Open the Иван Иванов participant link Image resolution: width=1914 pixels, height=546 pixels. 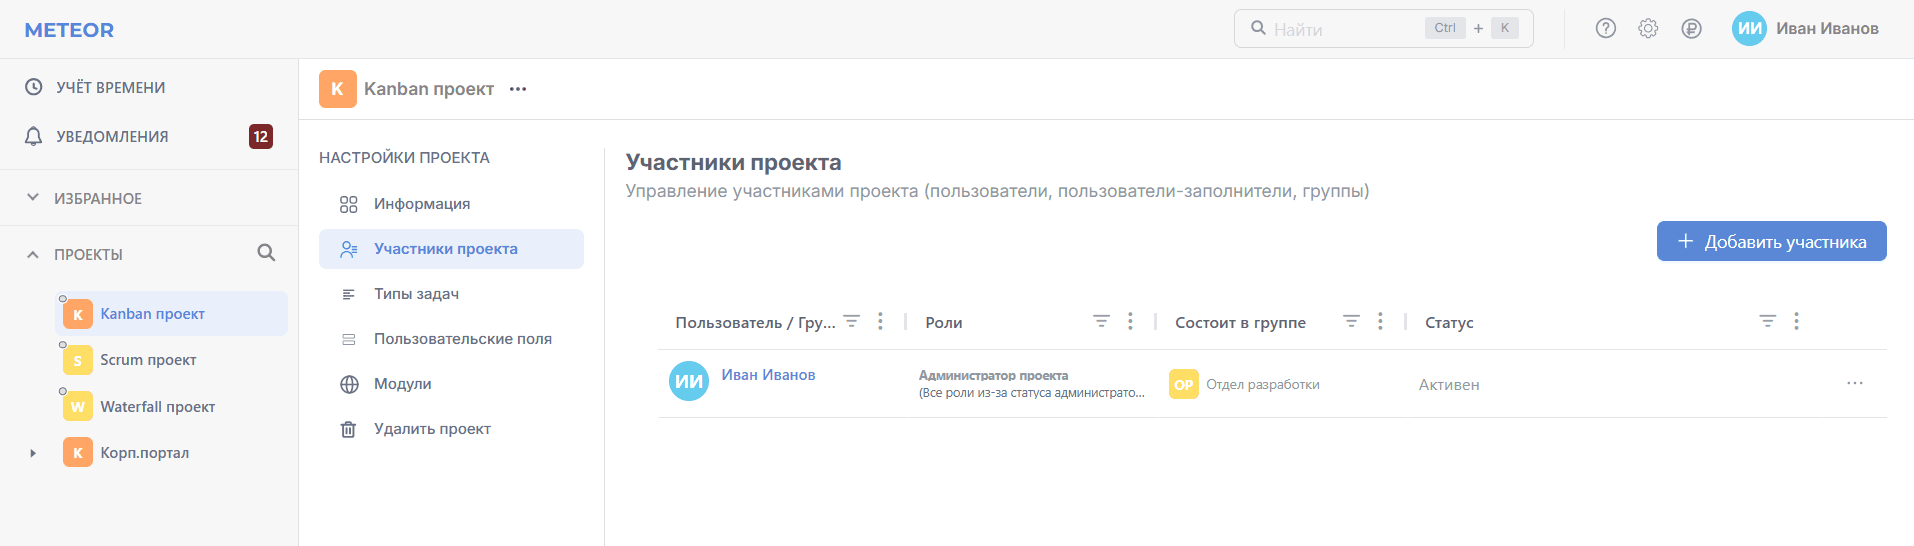(x=768, y=375)
